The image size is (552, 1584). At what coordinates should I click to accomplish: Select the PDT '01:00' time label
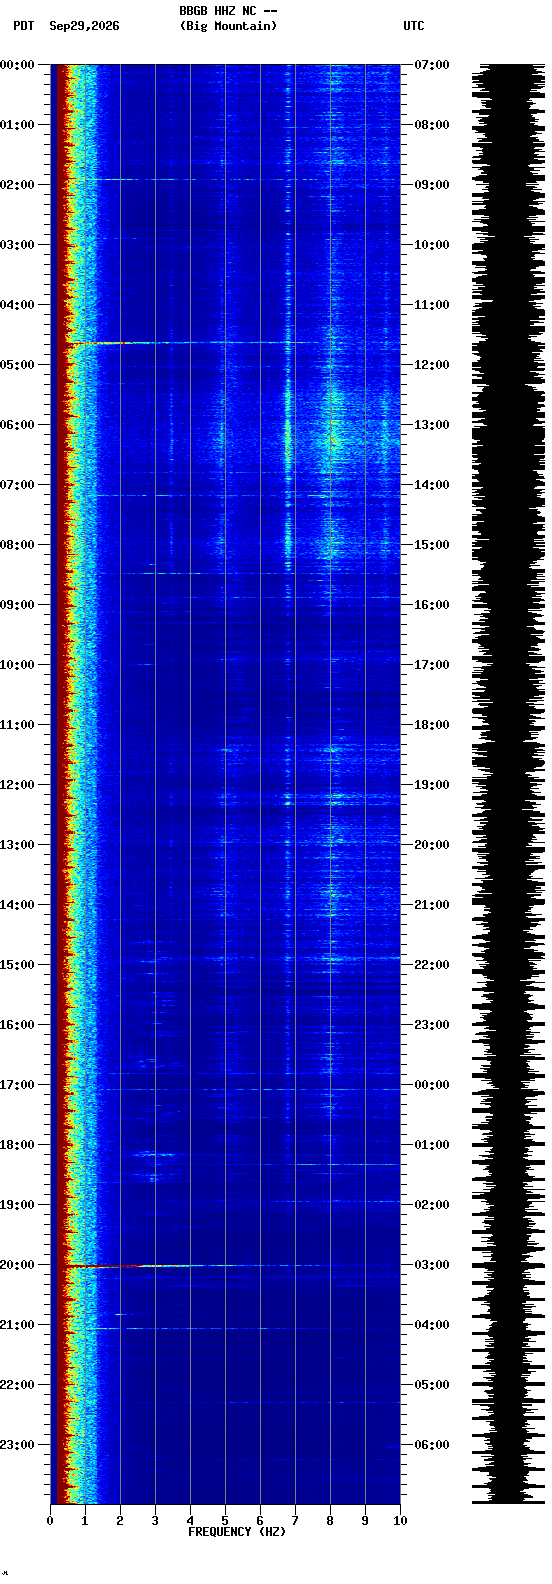click(17, 125)
